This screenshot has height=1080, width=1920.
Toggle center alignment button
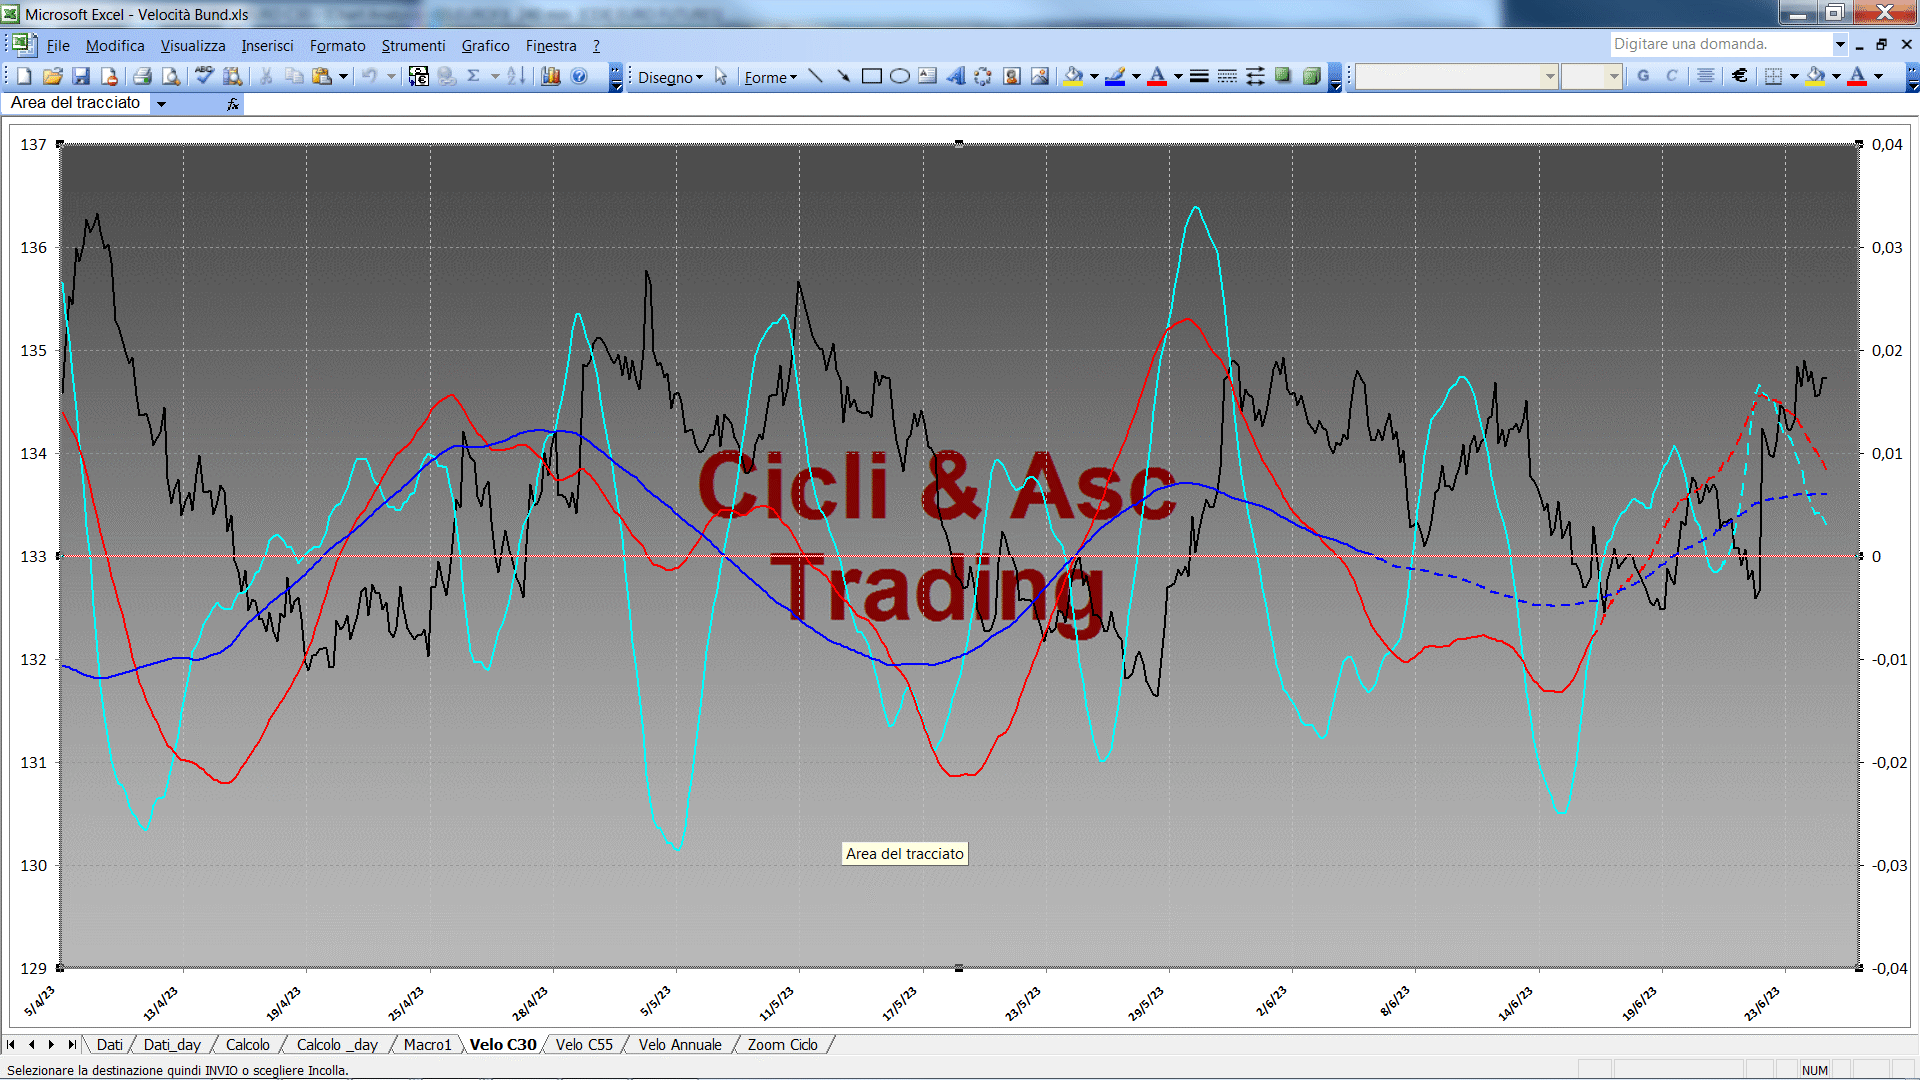(x=1706, y=76)
